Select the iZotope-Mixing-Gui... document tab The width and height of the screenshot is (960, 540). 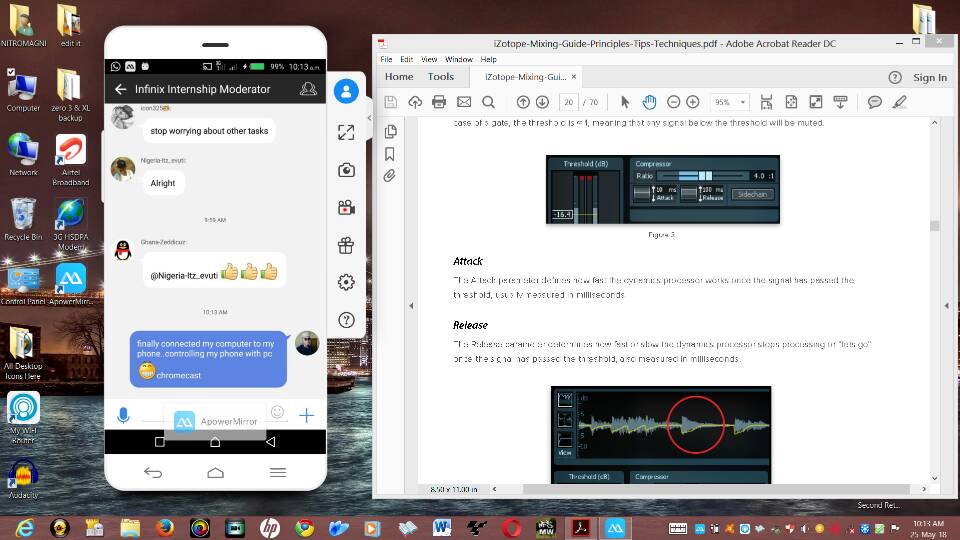pos(525,77)
